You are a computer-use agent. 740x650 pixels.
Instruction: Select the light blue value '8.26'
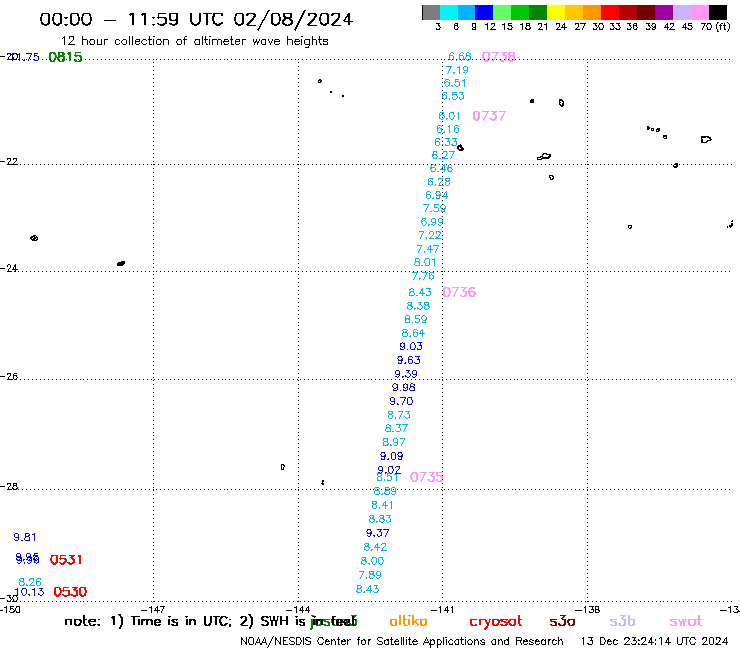30,582
